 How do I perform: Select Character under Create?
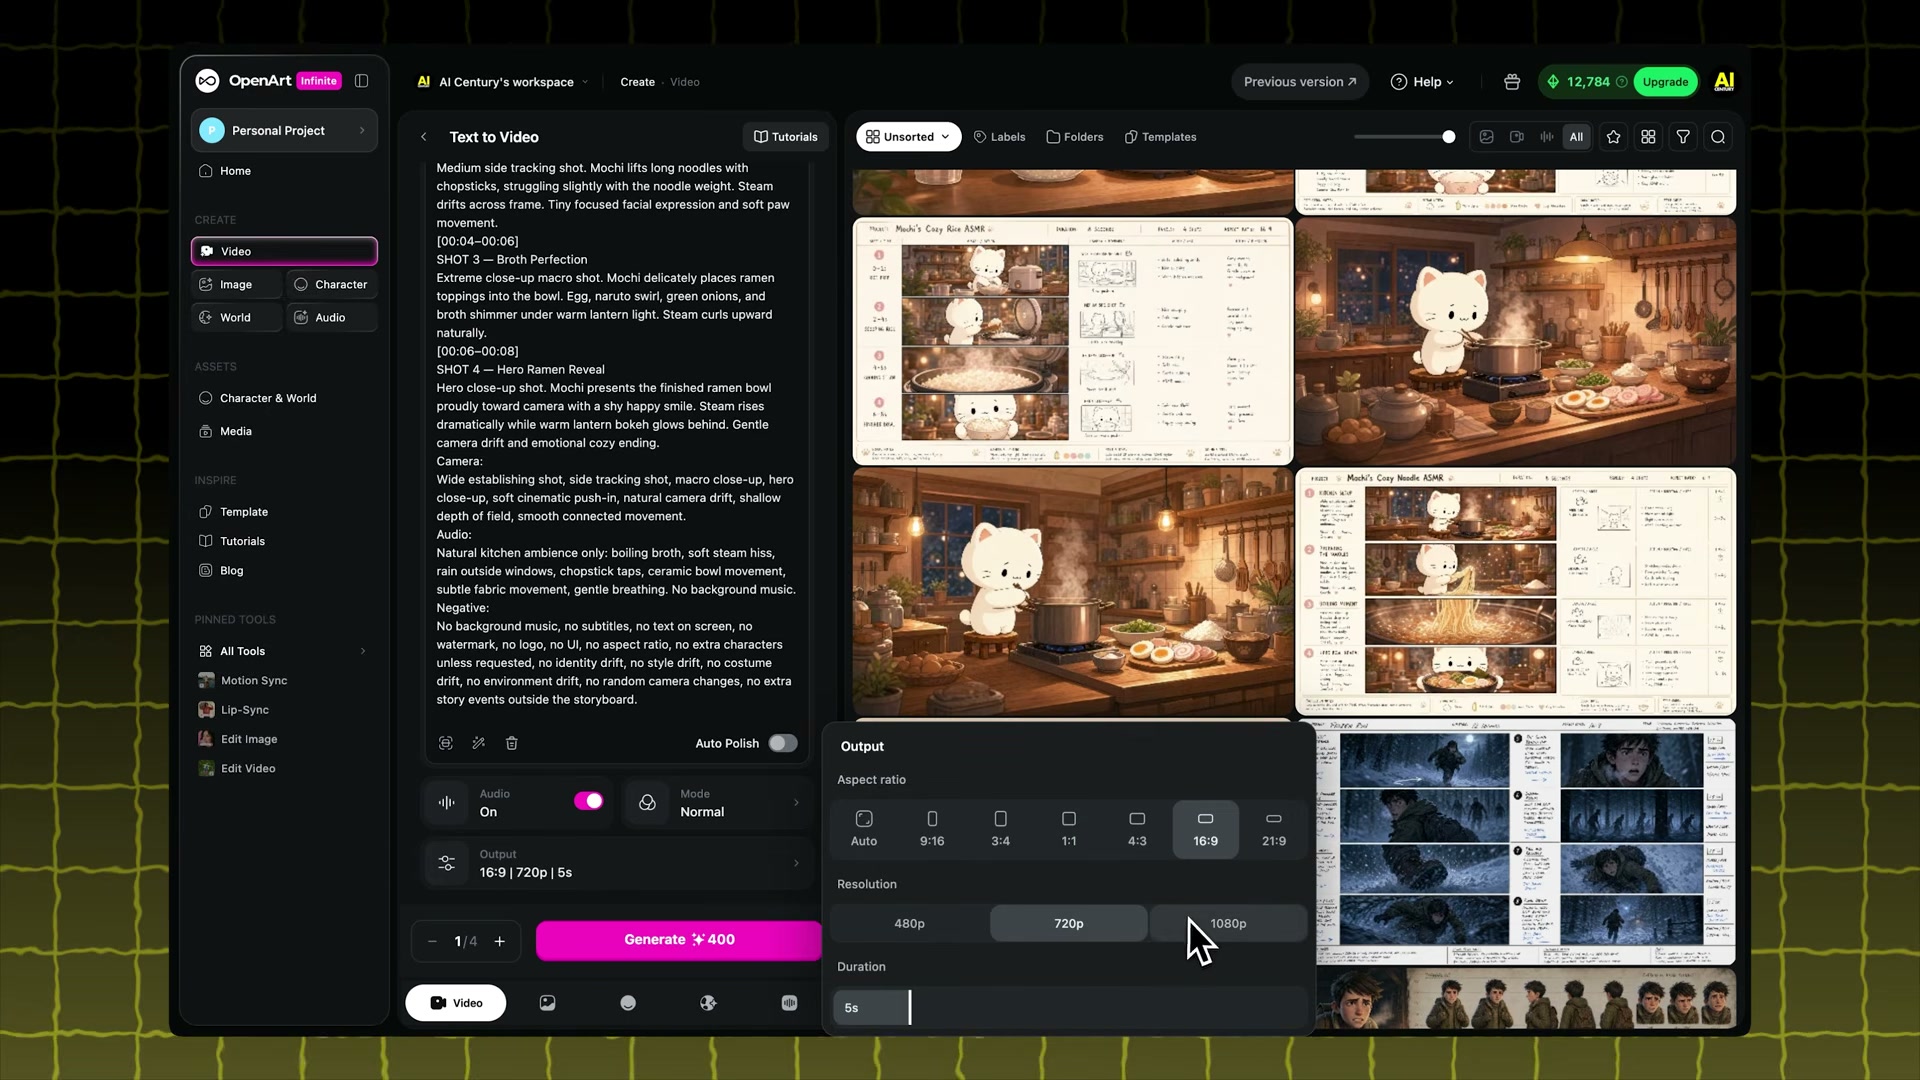click(x=332, y=284)
